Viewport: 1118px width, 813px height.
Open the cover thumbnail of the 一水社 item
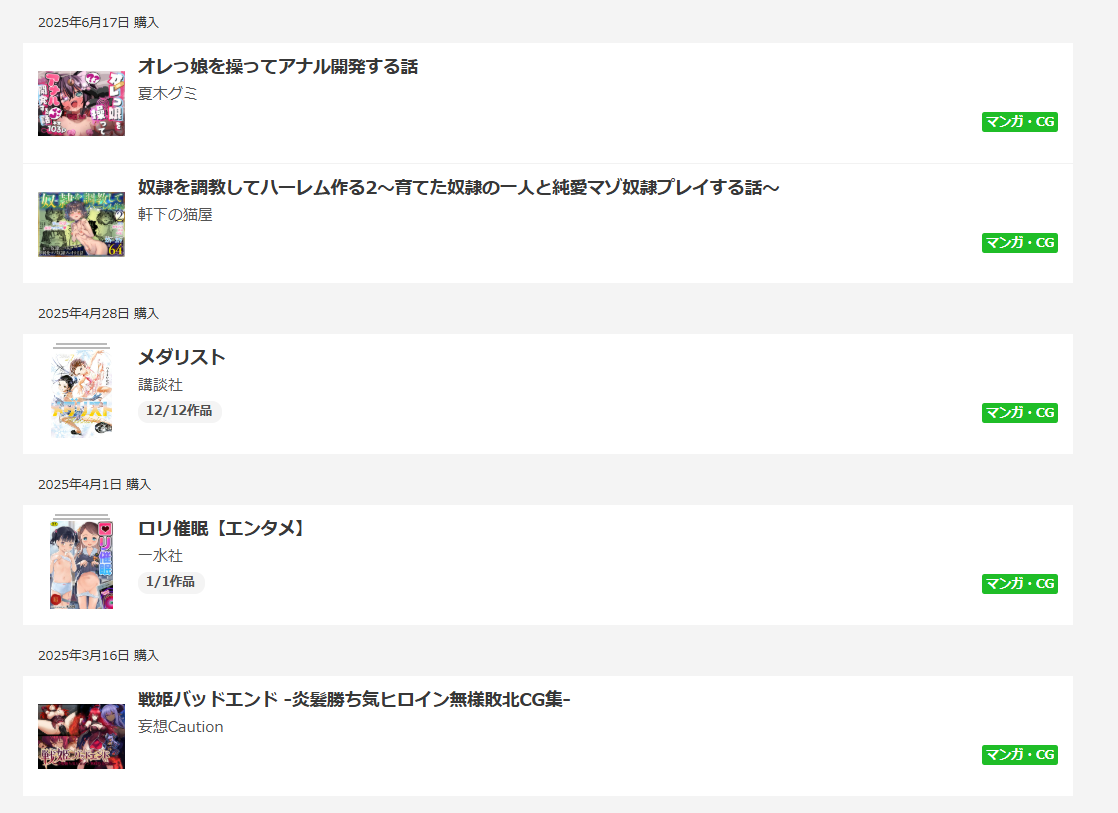pos(81,562)
